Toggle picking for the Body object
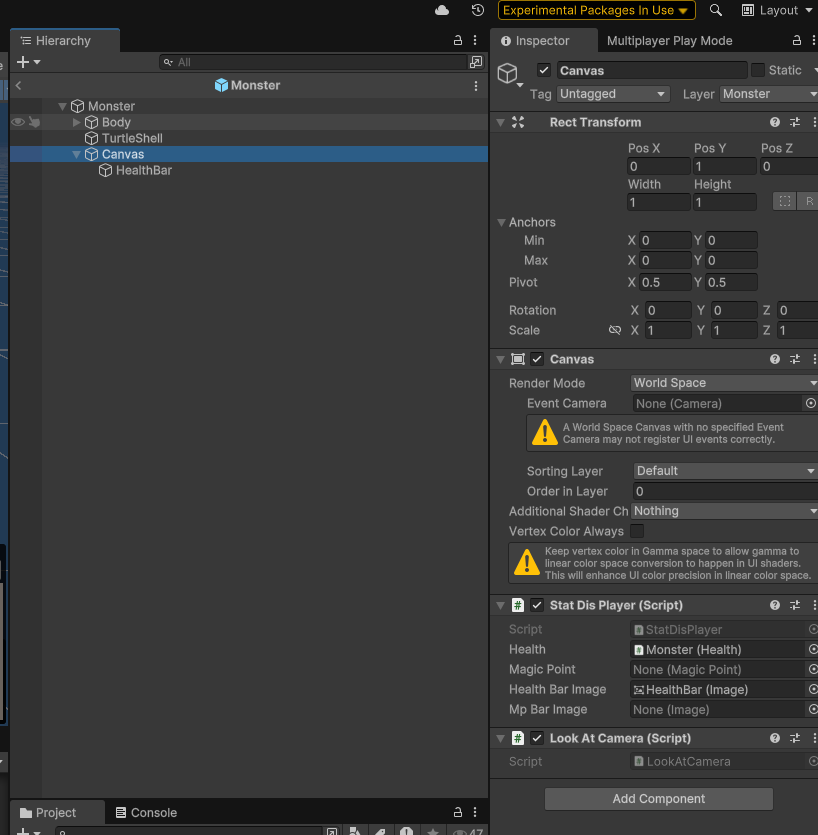The width and height of the screenshot is (818, 835). click(35, 122)
